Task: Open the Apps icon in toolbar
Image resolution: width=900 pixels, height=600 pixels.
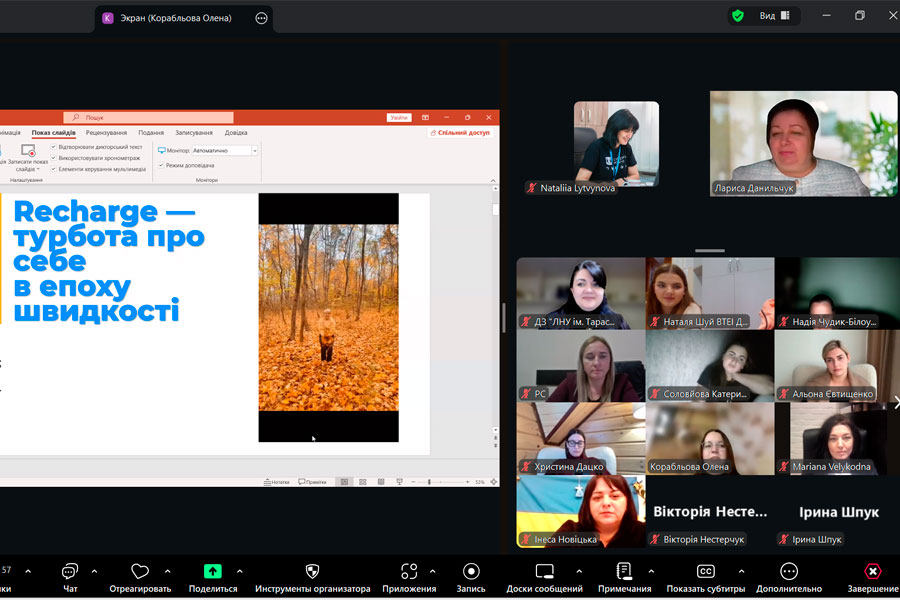Action: click(409, 571)
